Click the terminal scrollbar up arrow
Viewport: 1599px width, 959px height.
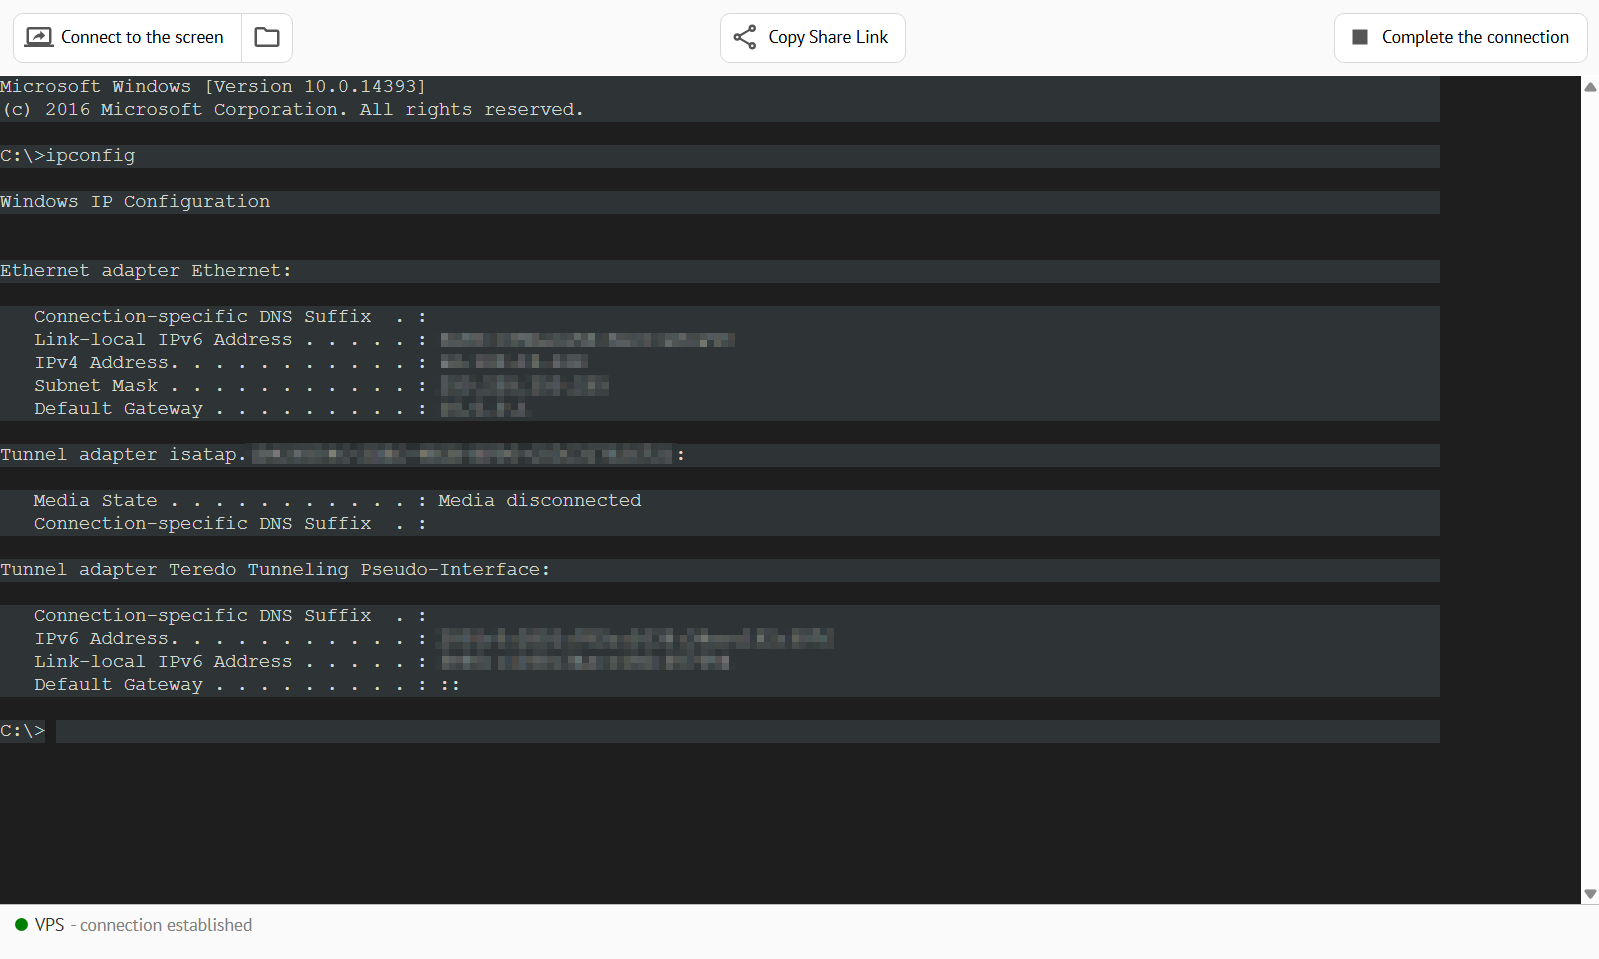pyautogui.click(x=1590, y=87)
